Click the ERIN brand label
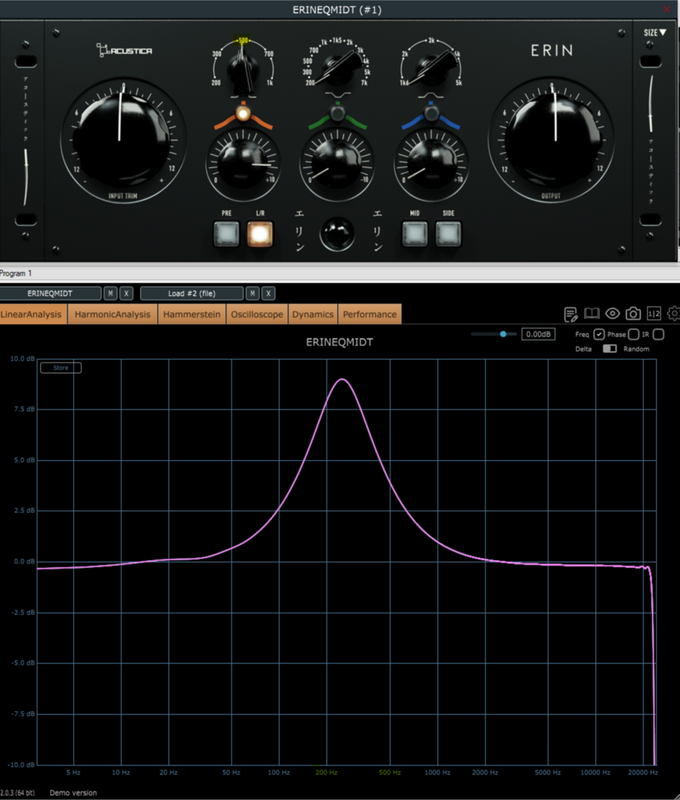This screenshot has height=800, width=680. tap(552, 50)
